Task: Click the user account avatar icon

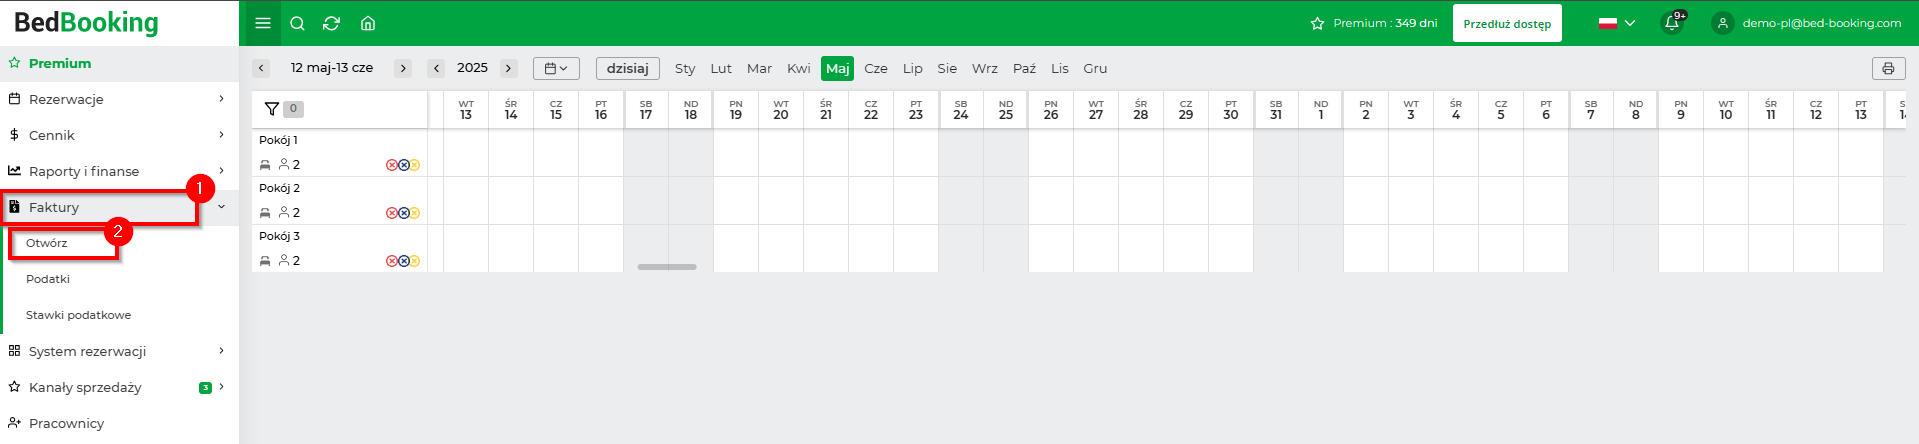Action: pyautogui.click(x=1722, y=23)
